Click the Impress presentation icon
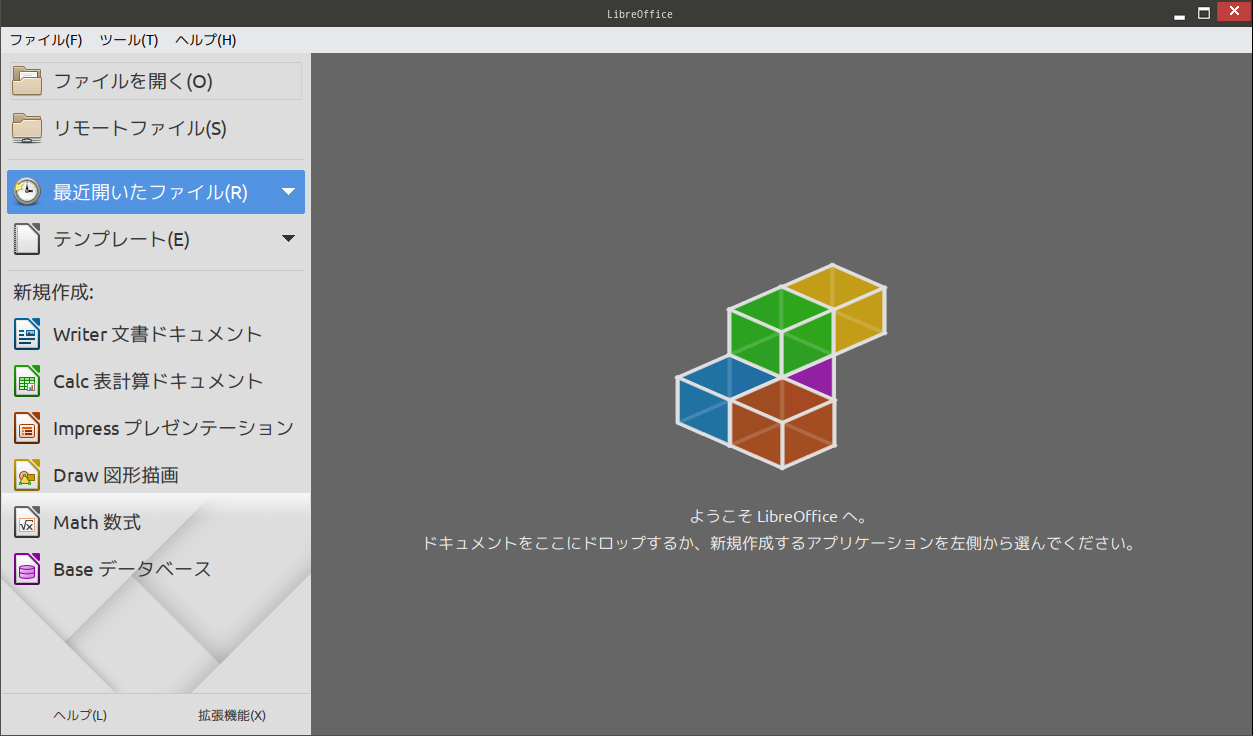This screenshot has width=1253, height=736. click(x=27, y=428)
